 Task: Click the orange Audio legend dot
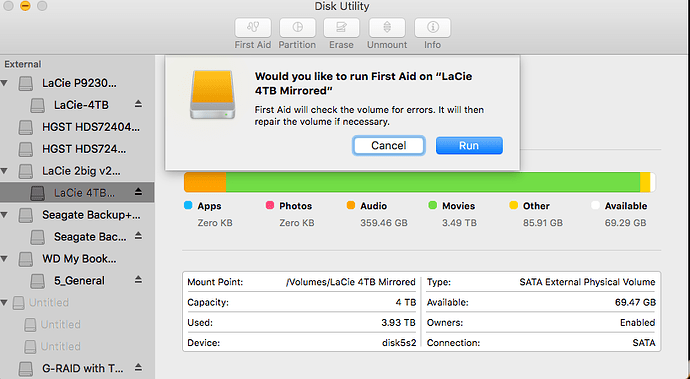point(351,205)
